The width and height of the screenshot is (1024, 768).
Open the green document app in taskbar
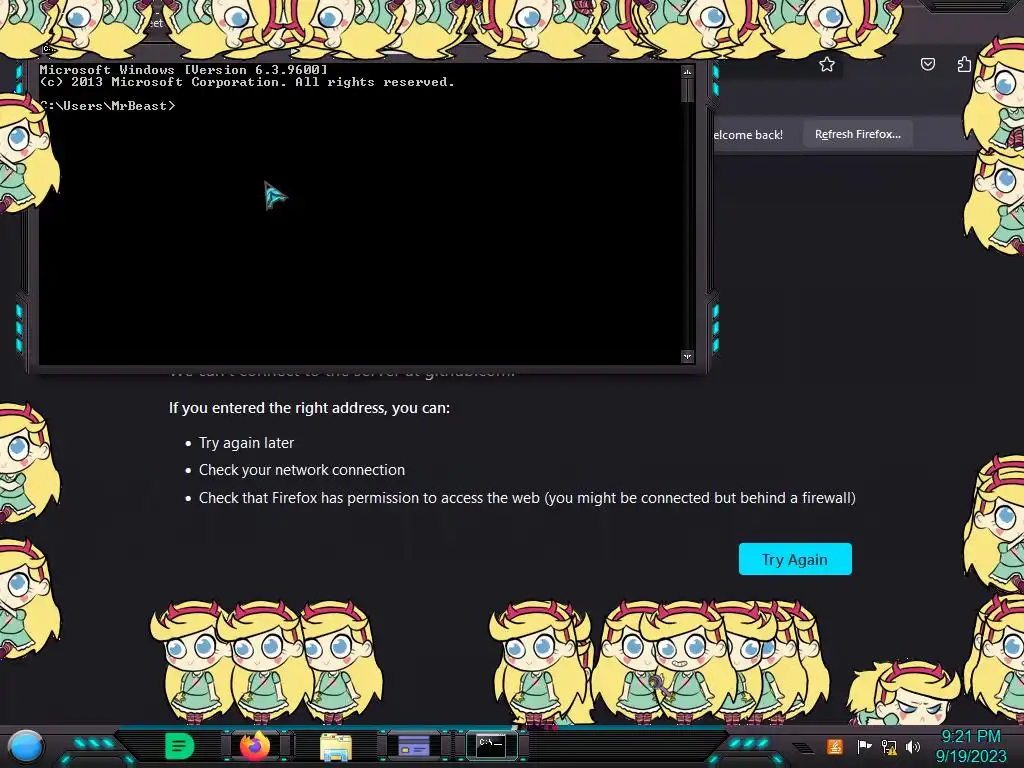pyautogui.click(x=179, y=746)
